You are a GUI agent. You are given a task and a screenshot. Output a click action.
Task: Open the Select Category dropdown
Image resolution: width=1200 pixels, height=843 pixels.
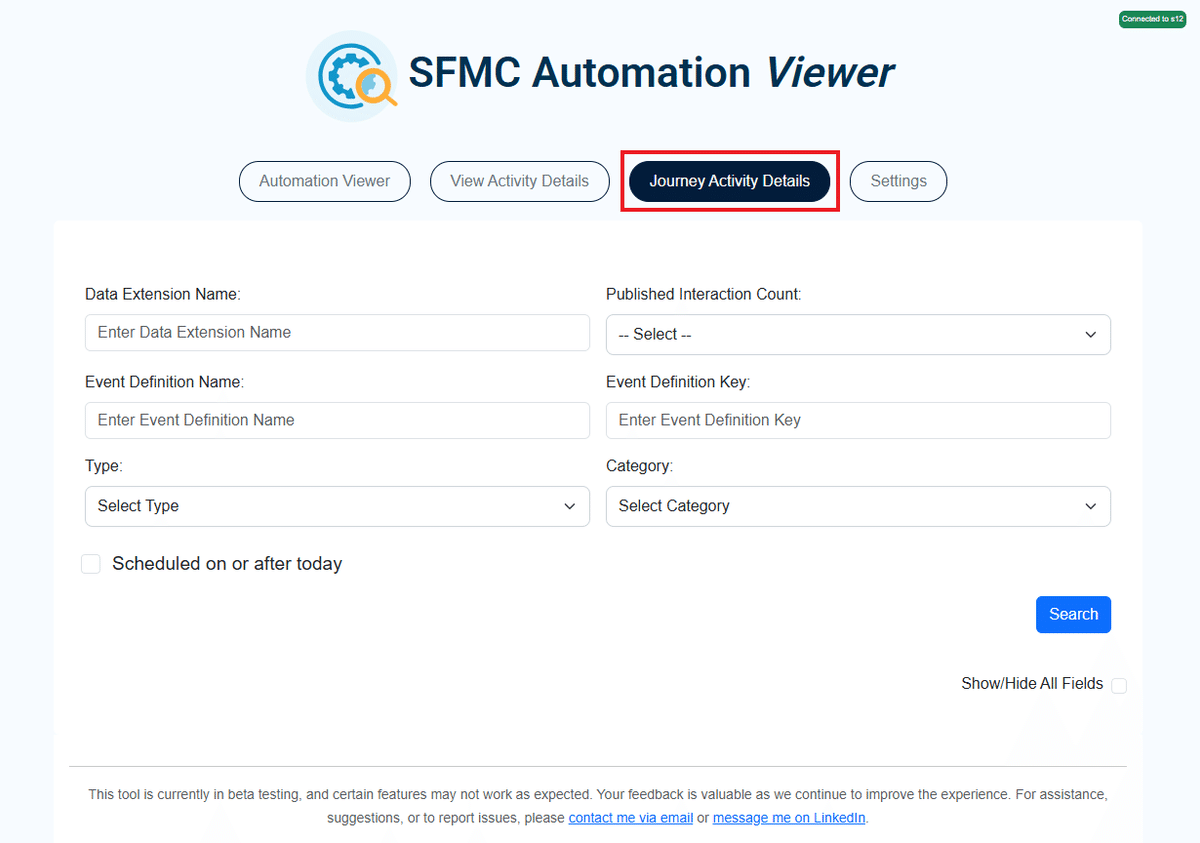point(858,506)
